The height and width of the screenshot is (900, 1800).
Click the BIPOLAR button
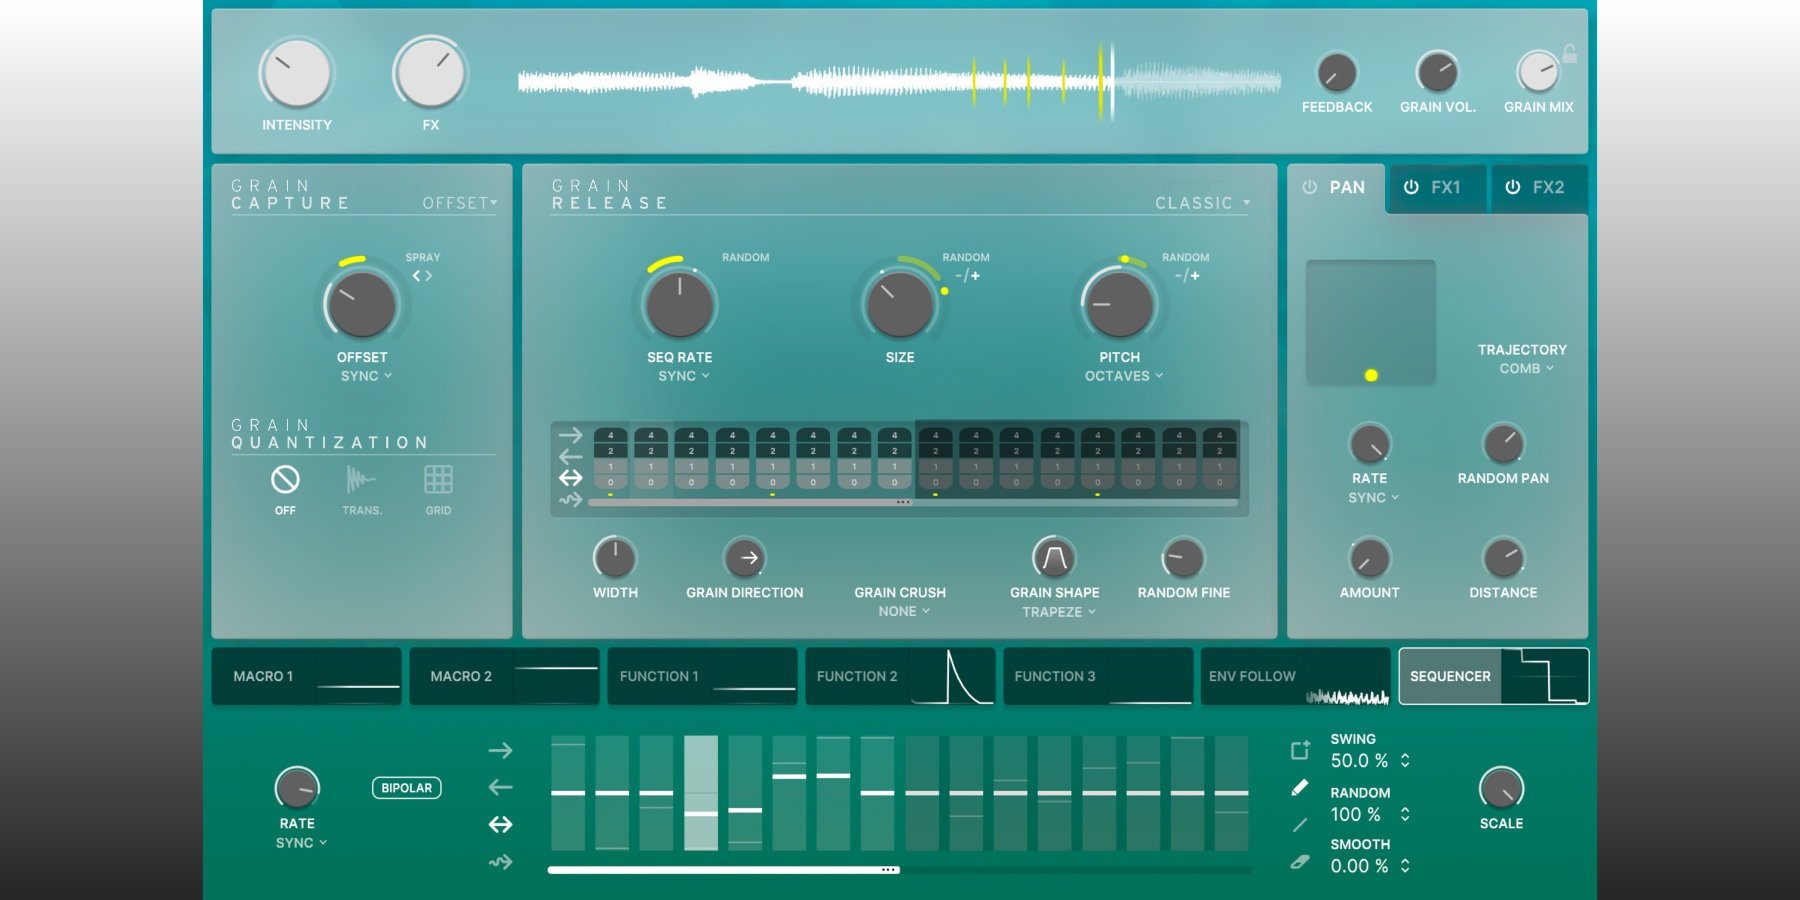405,788
